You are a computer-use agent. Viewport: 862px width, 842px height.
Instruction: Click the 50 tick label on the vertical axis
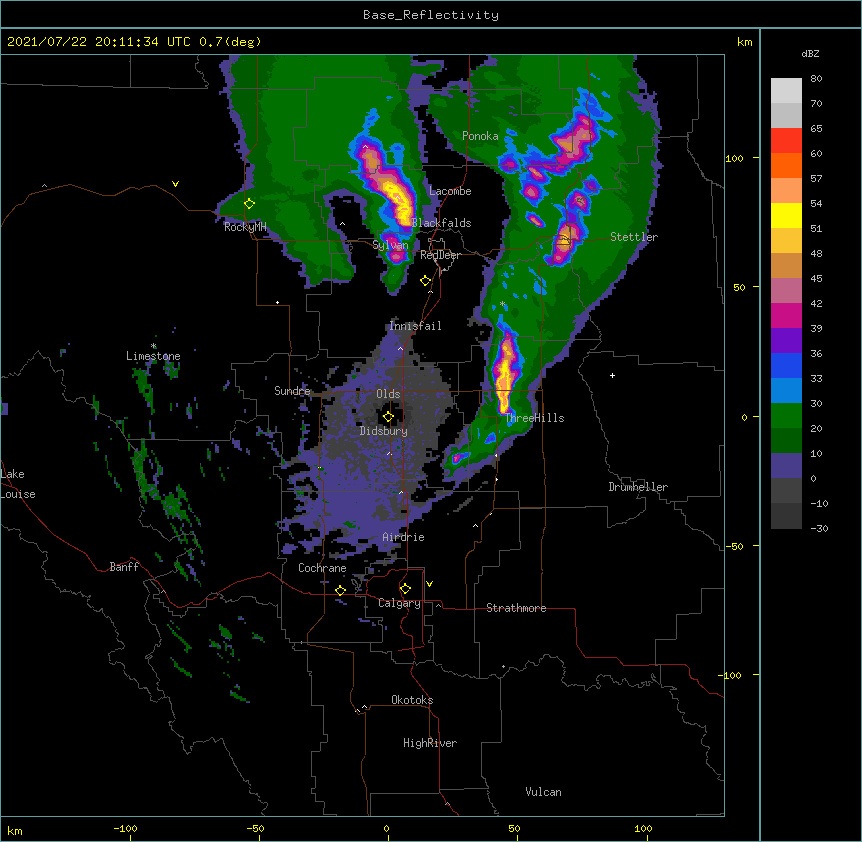point(739,287)
